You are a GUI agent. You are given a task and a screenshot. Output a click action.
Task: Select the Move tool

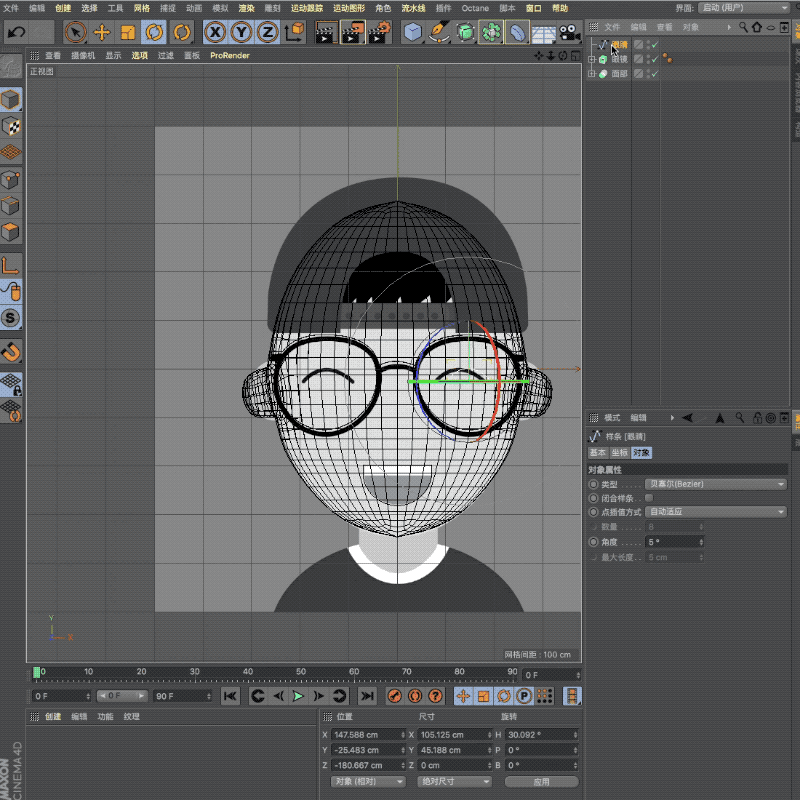click(x=101, y=33)
